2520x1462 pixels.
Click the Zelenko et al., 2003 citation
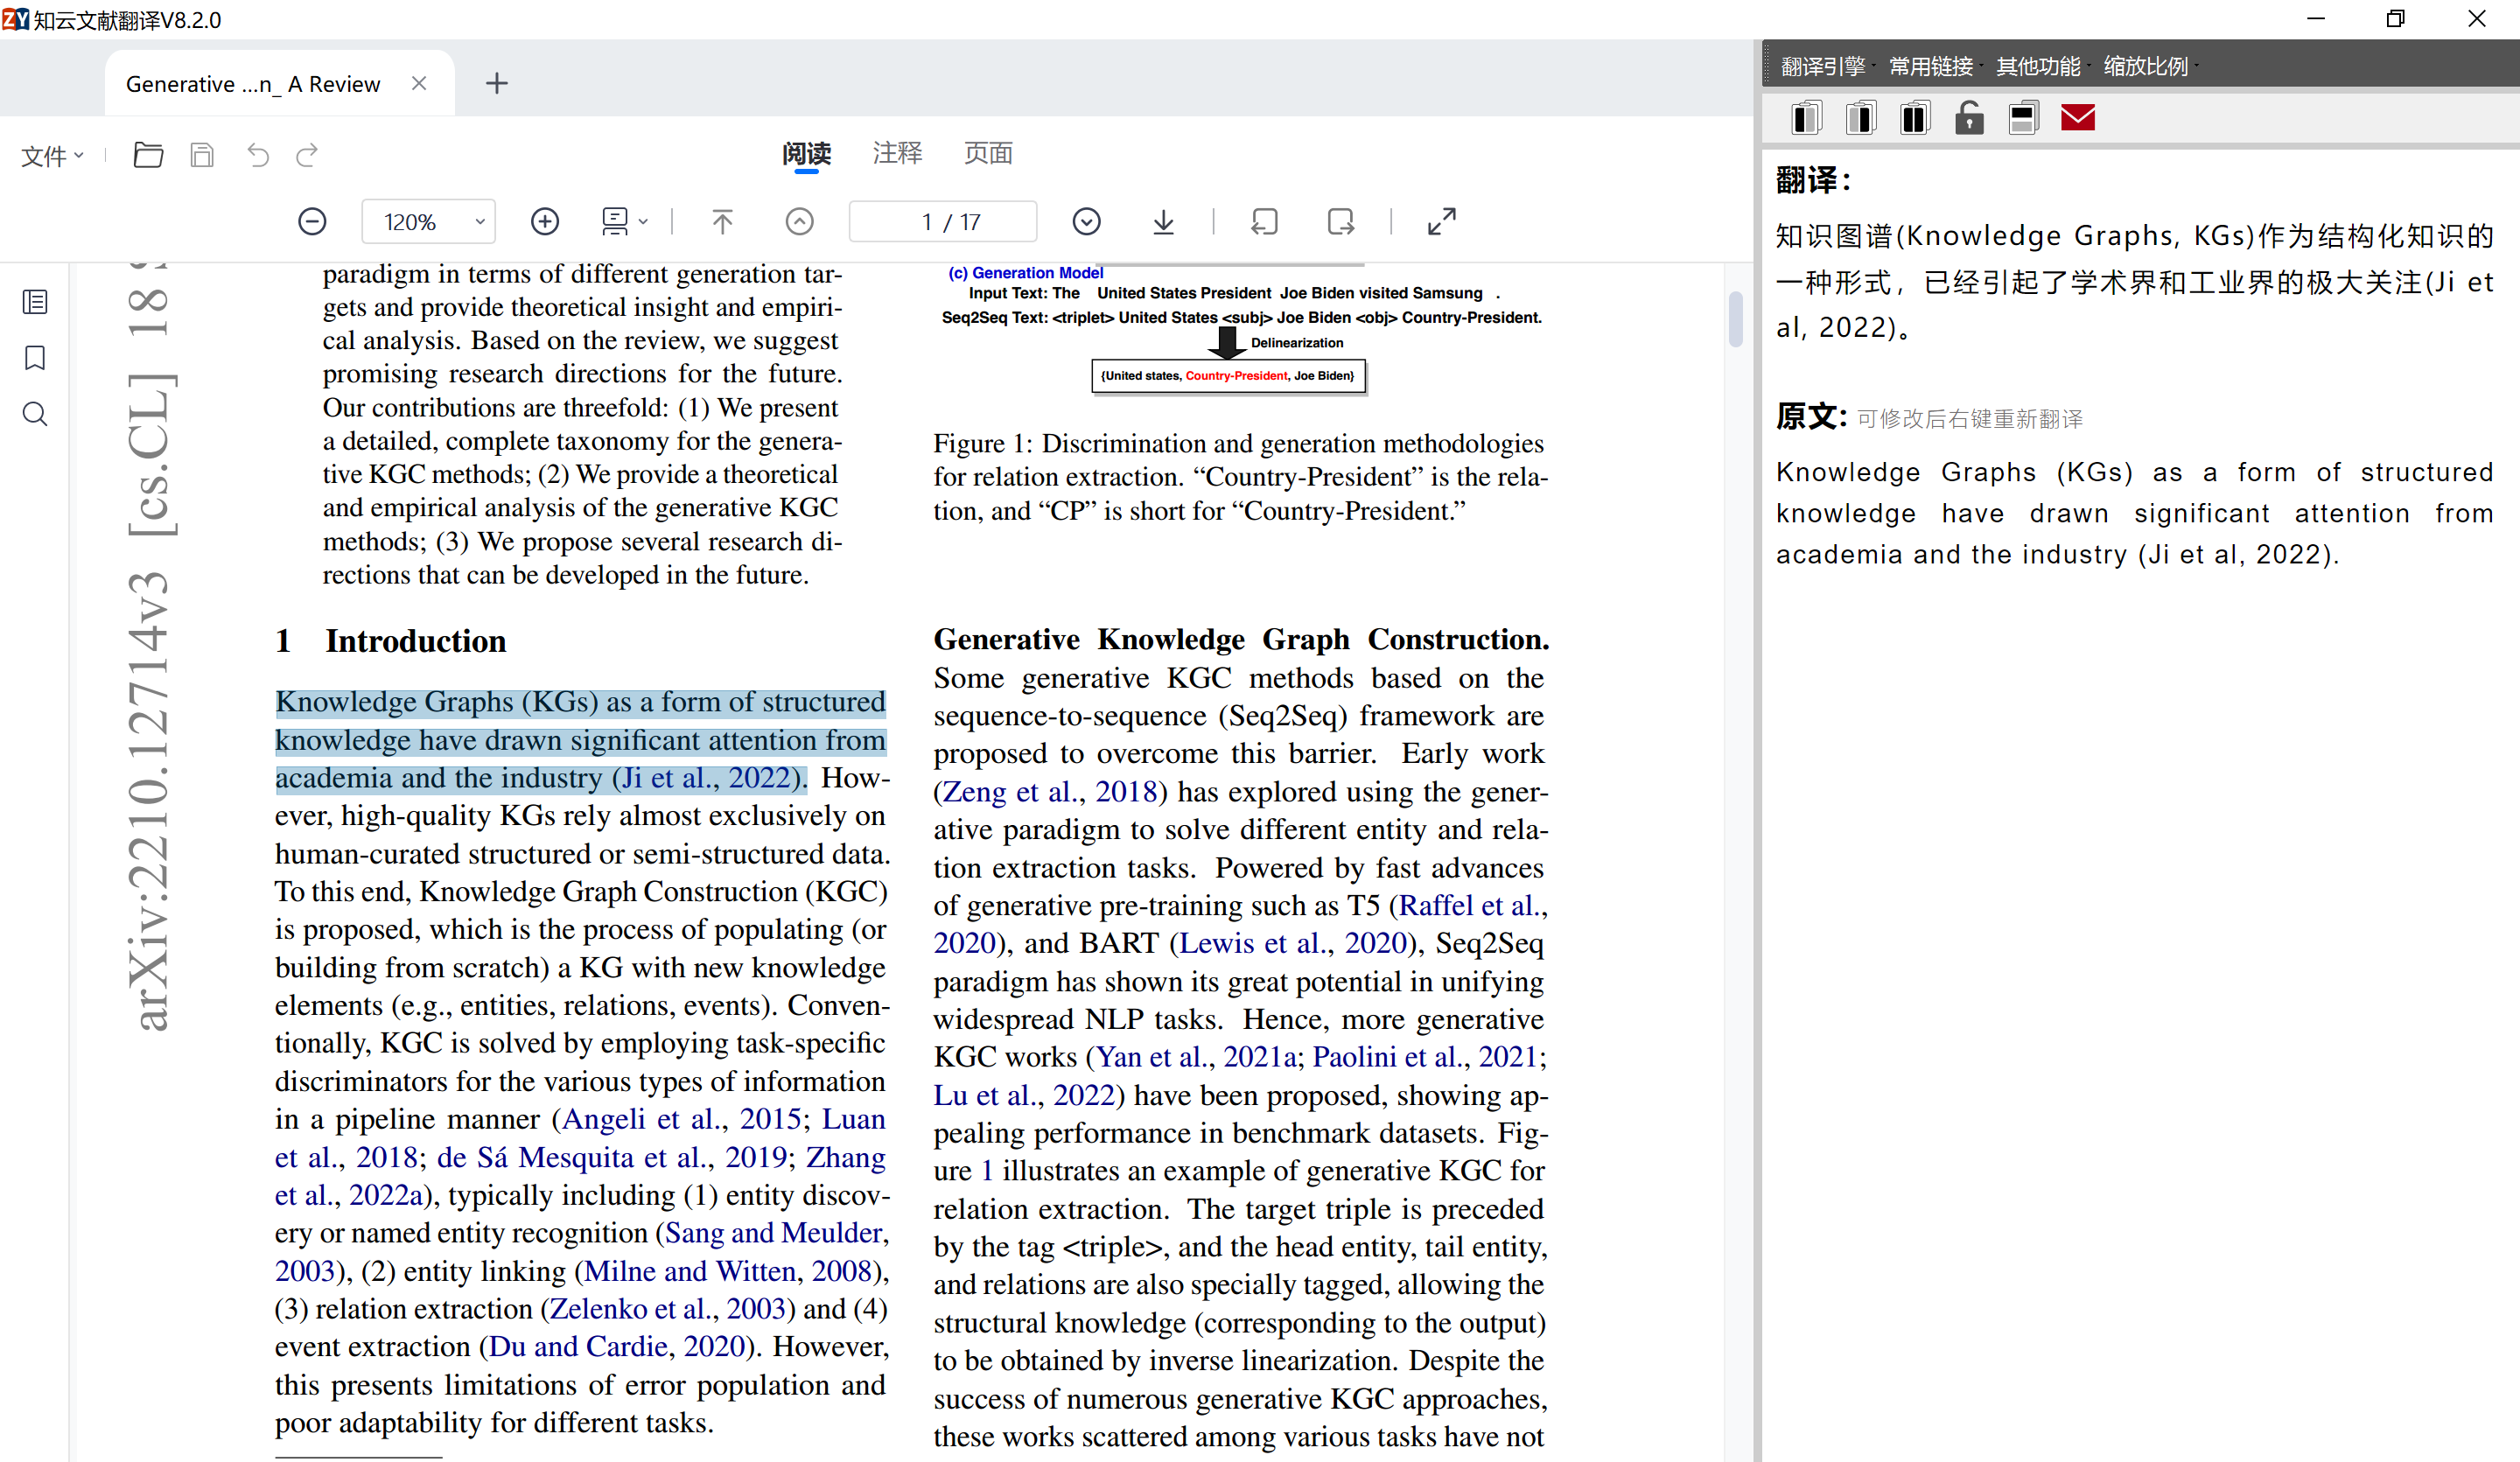(x=668, y=1309)
